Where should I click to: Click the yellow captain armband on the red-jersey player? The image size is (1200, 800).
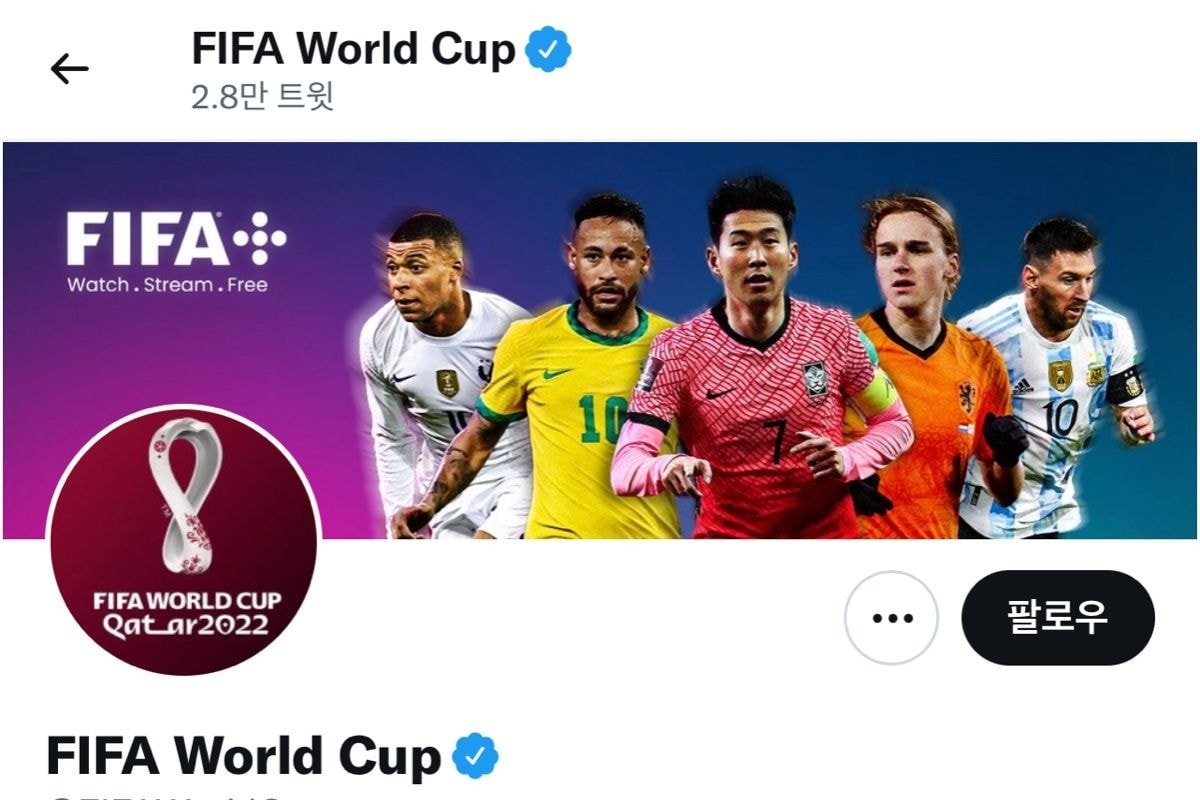point(876,393)
